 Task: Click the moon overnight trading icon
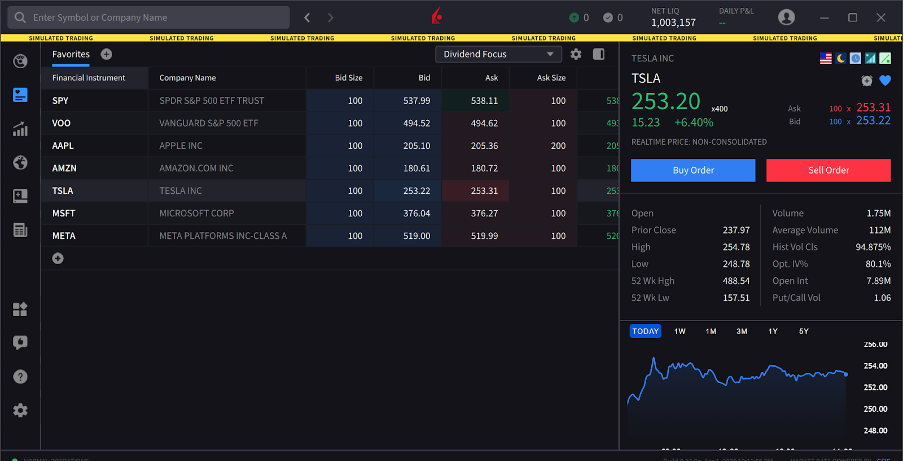pyautogui.click(x=841, y=58)
